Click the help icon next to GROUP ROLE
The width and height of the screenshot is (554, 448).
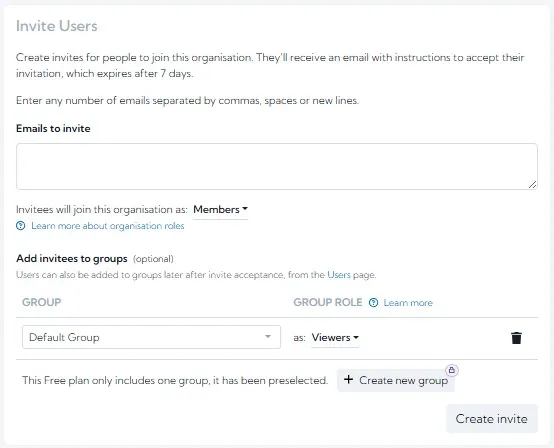click(x=373, y=303)
